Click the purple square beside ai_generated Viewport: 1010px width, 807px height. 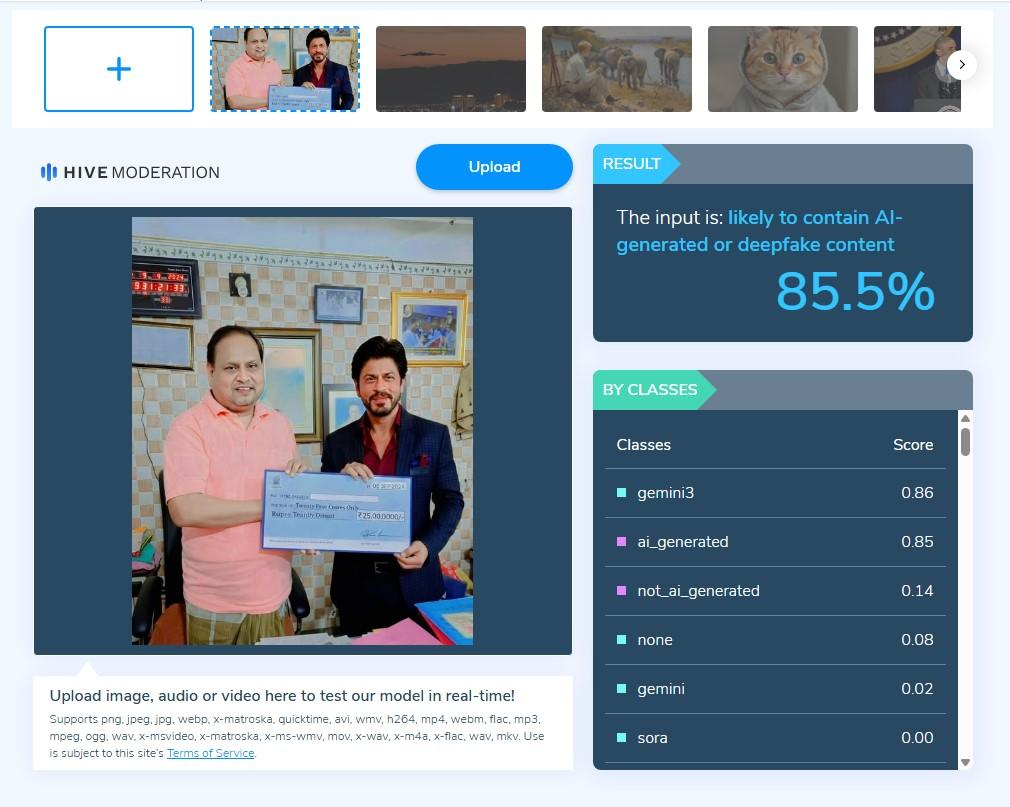(622, 542)
